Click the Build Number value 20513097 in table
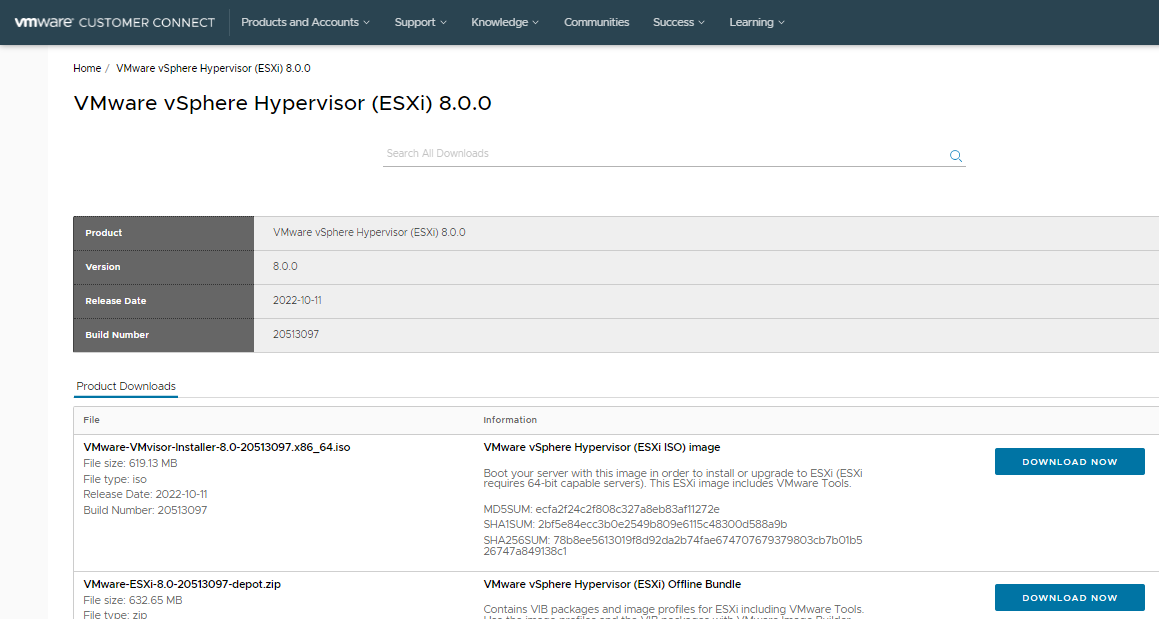 pyautogui.click(x=296, y=334)
